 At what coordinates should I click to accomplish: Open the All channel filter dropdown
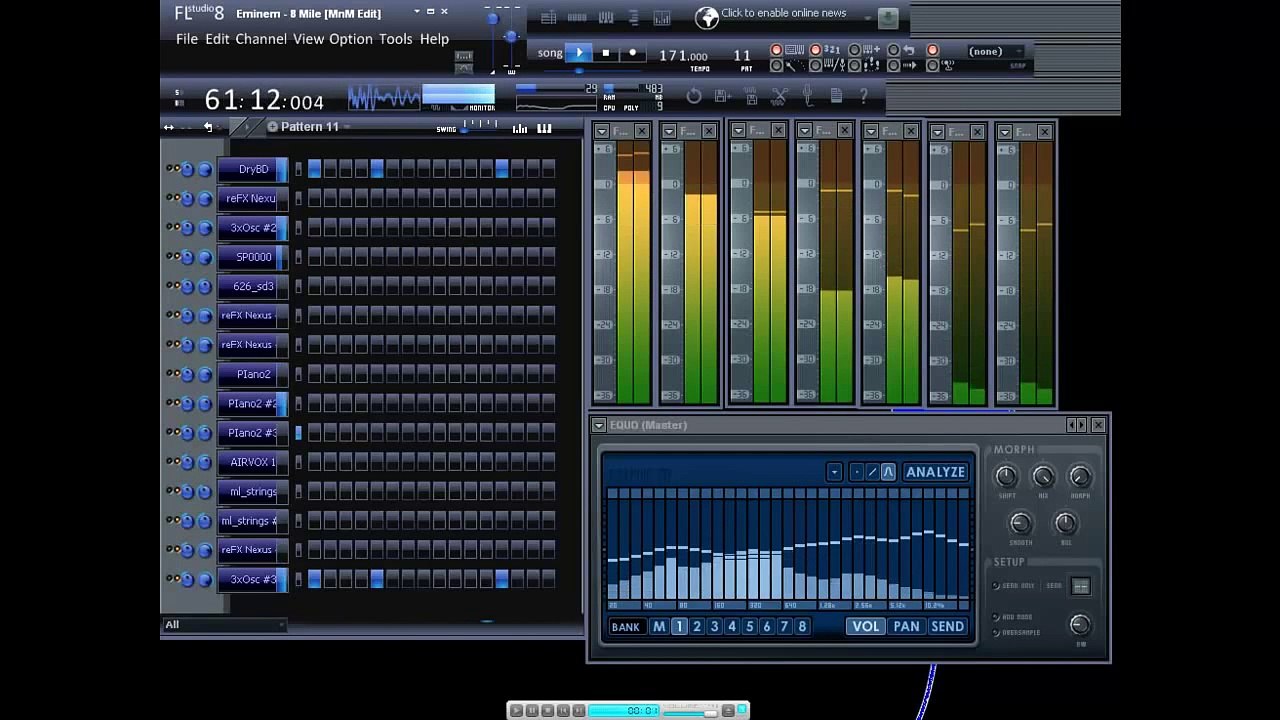click(223, 625)
